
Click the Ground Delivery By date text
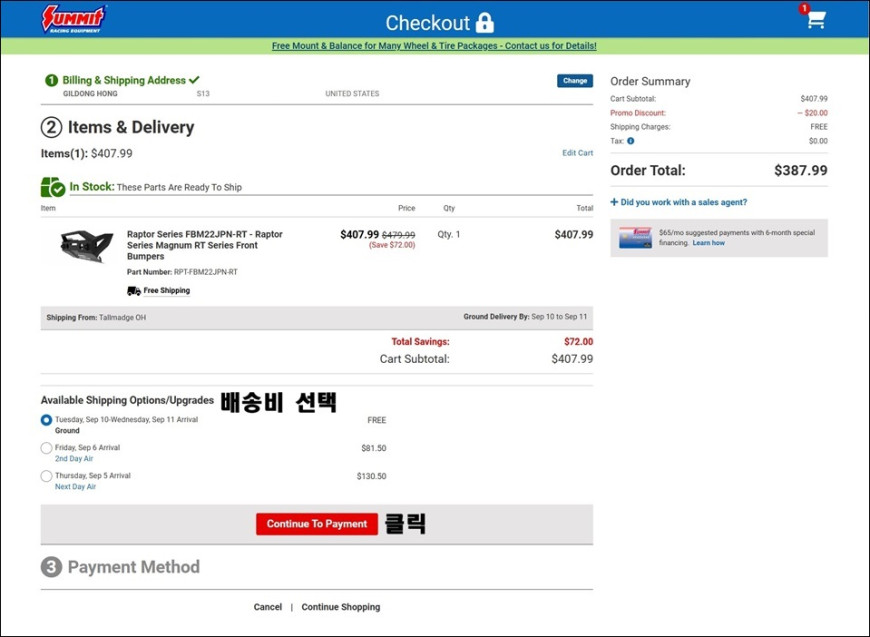(525, 317)
